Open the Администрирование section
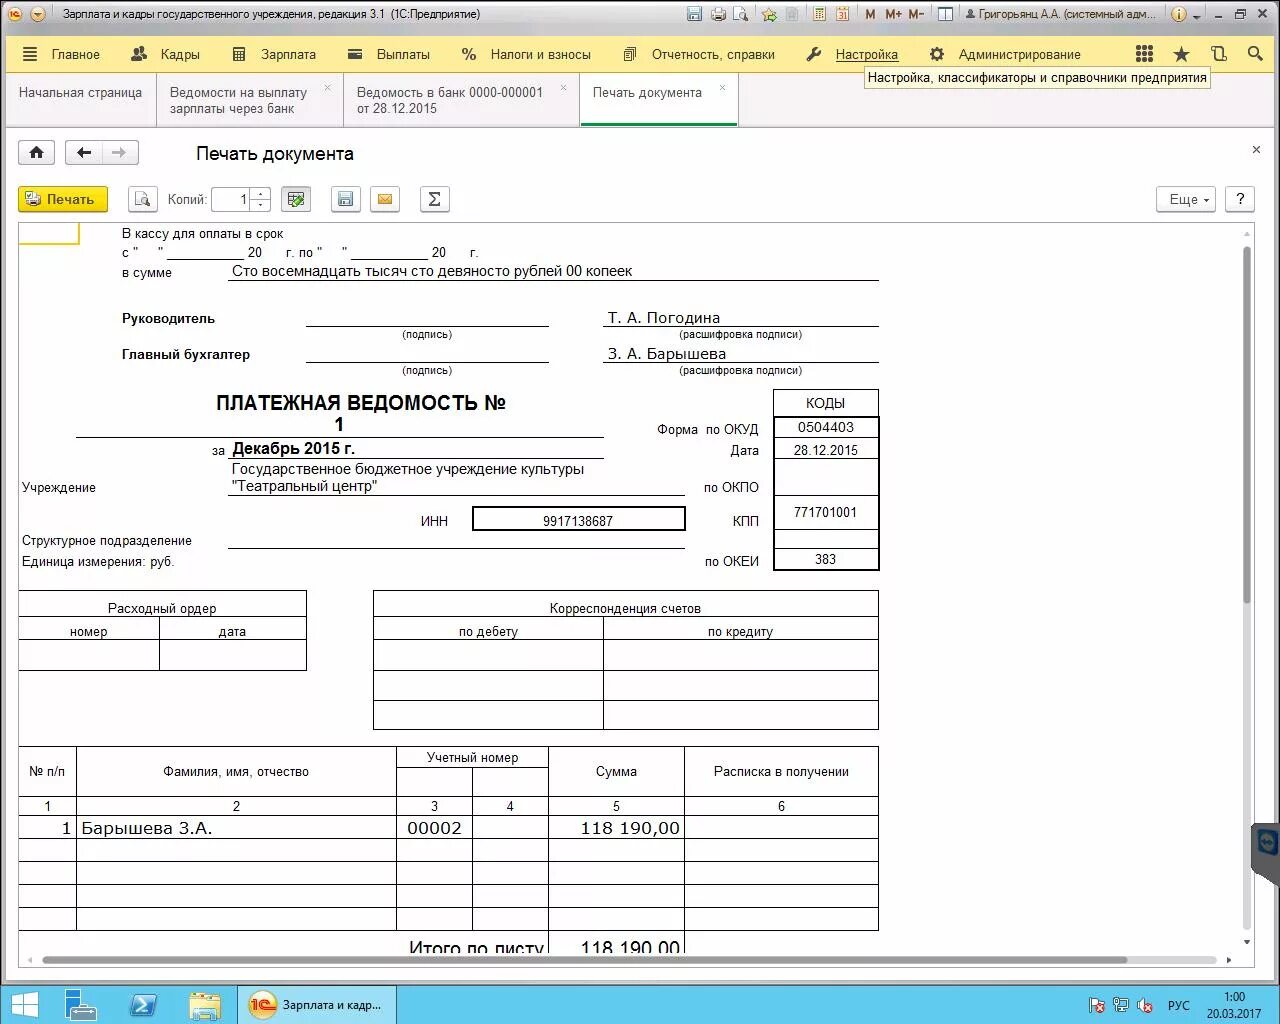1280x1024 pixels. 1005,54
